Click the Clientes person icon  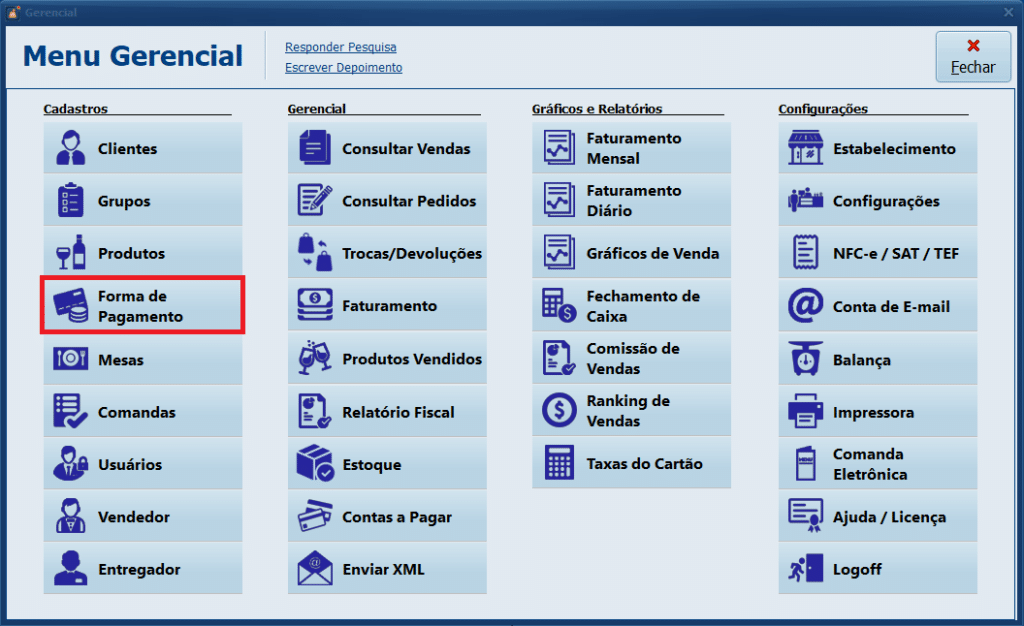click(71, 148)
